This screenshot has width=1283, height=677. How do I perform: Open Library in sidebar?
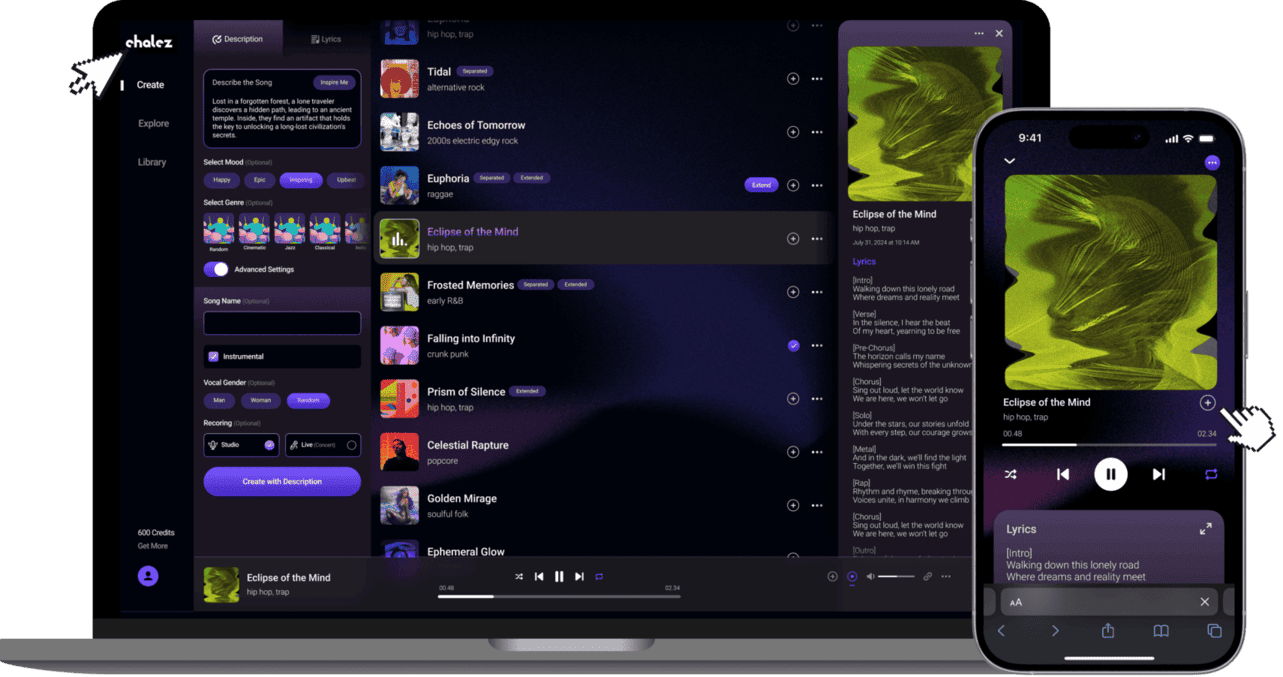pyautogui.click(x=152, y=162)
